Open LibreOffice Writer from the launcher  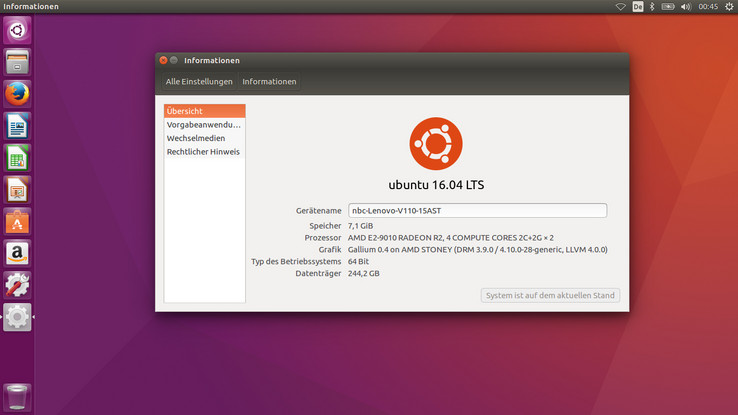[17, 126]
